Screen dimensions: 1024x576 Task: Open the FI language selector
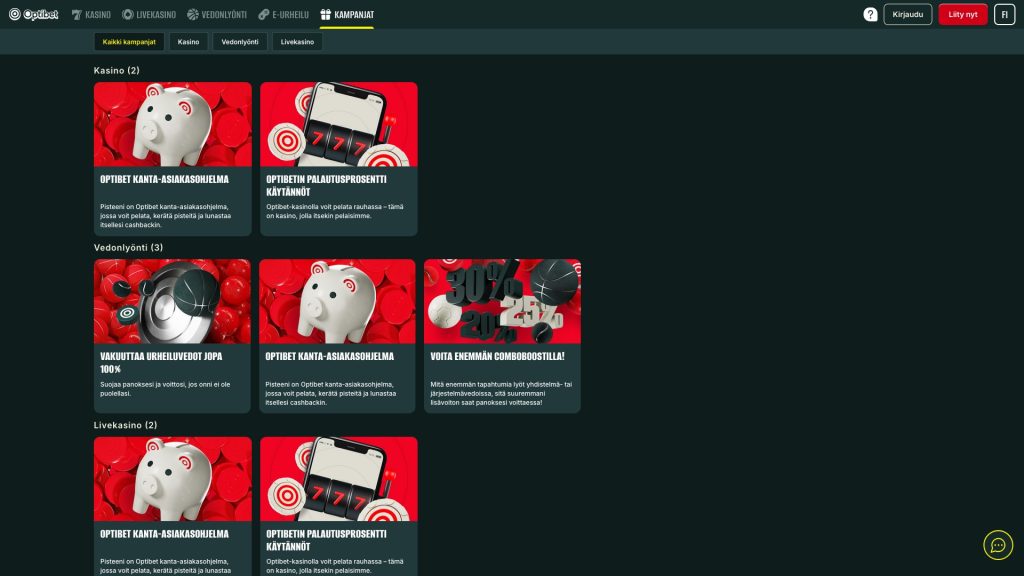point(1004,14)
